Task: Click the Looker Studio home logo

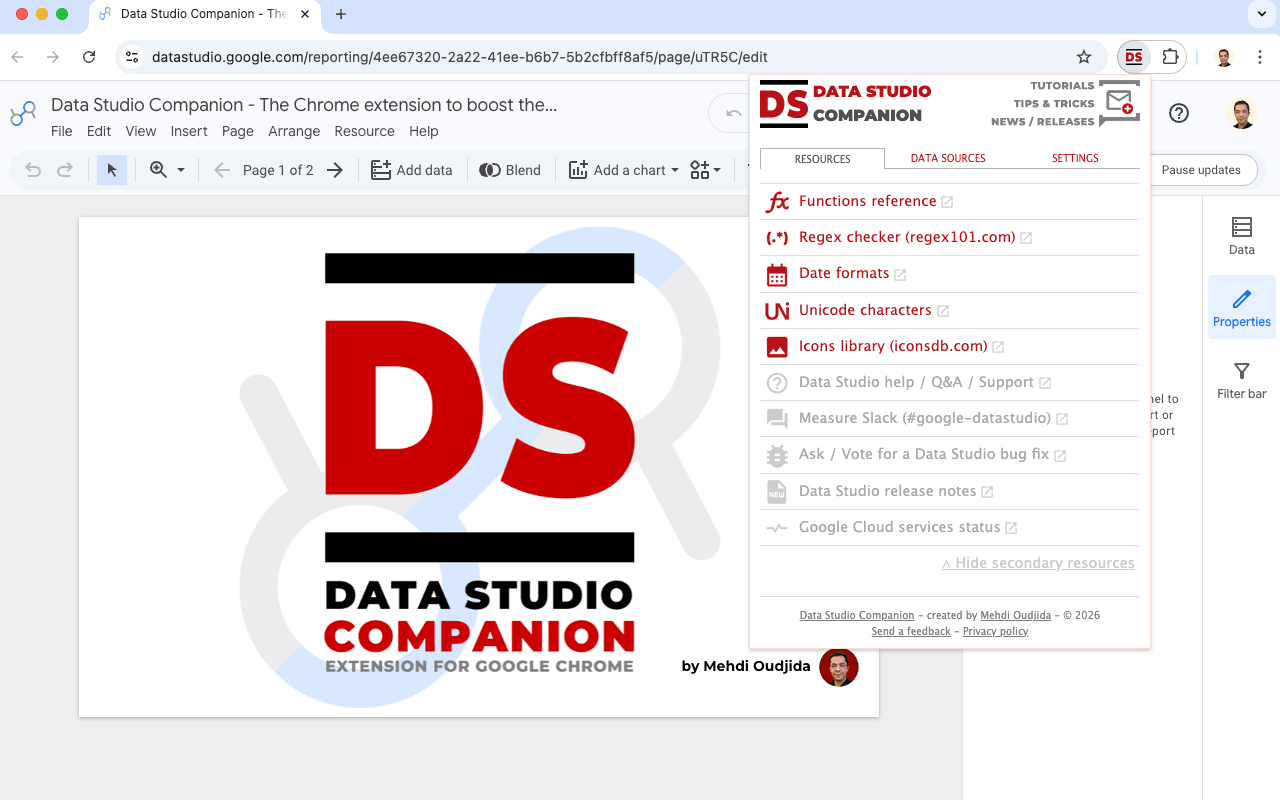Action: (x=23, y=114)
